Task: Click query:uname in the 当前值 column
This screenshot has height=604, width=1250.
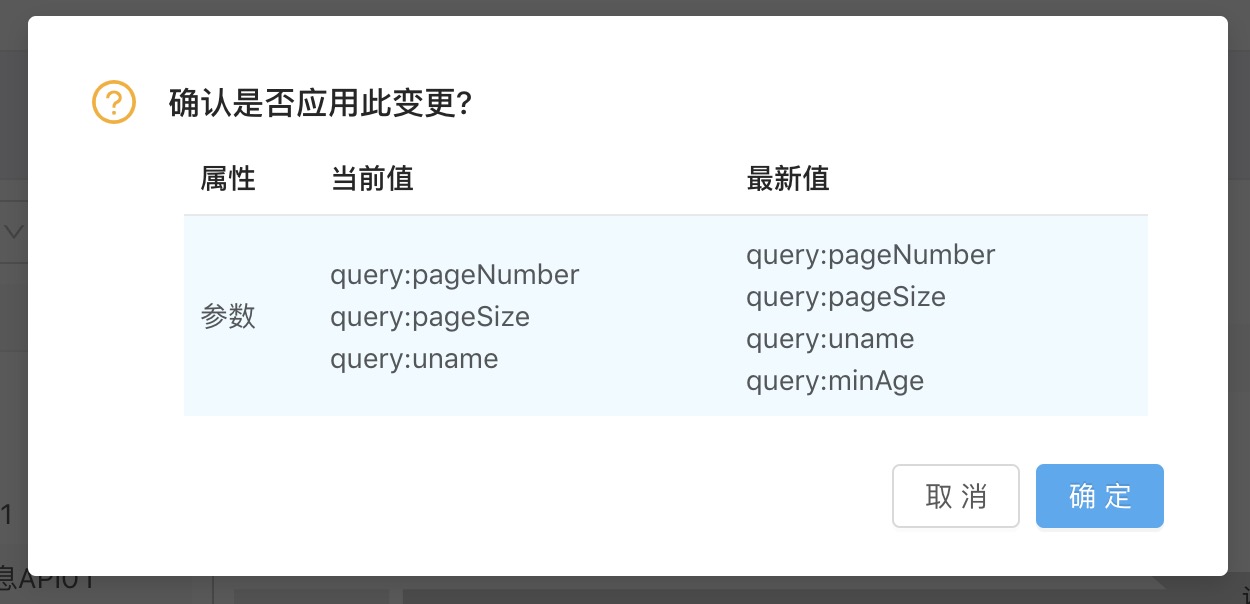Action: click(x=414, y=359)
